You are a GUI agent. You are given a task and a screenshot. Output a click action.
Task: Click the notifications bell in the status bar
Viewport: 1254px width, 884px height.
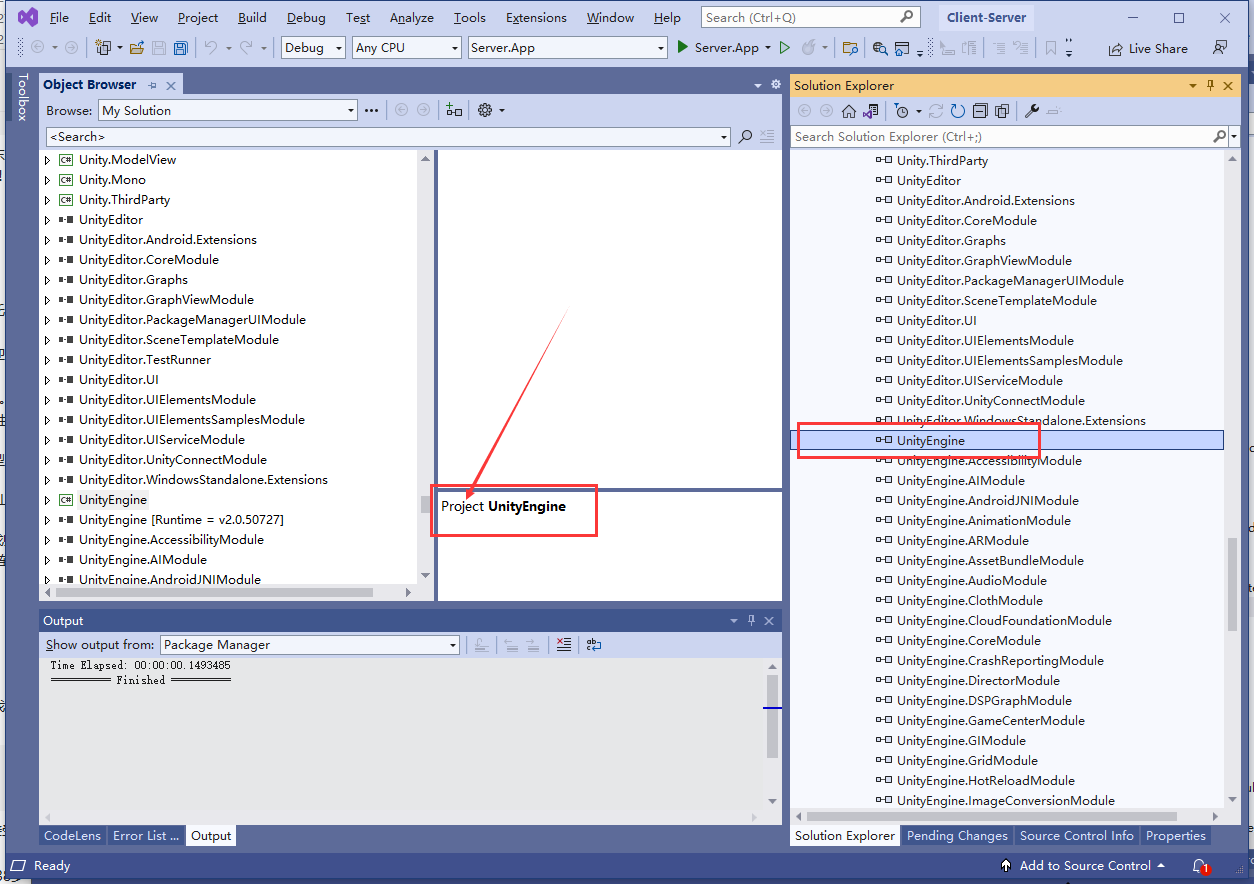point(1200,866)
